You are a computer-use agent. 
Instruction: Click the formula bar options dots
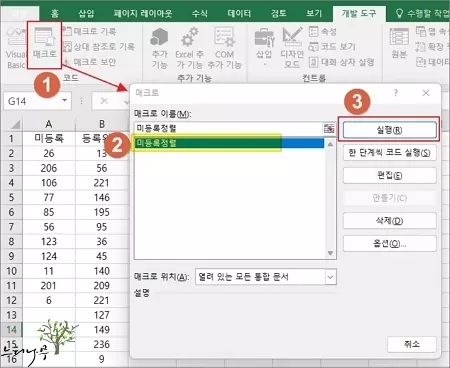click(81, 101)
